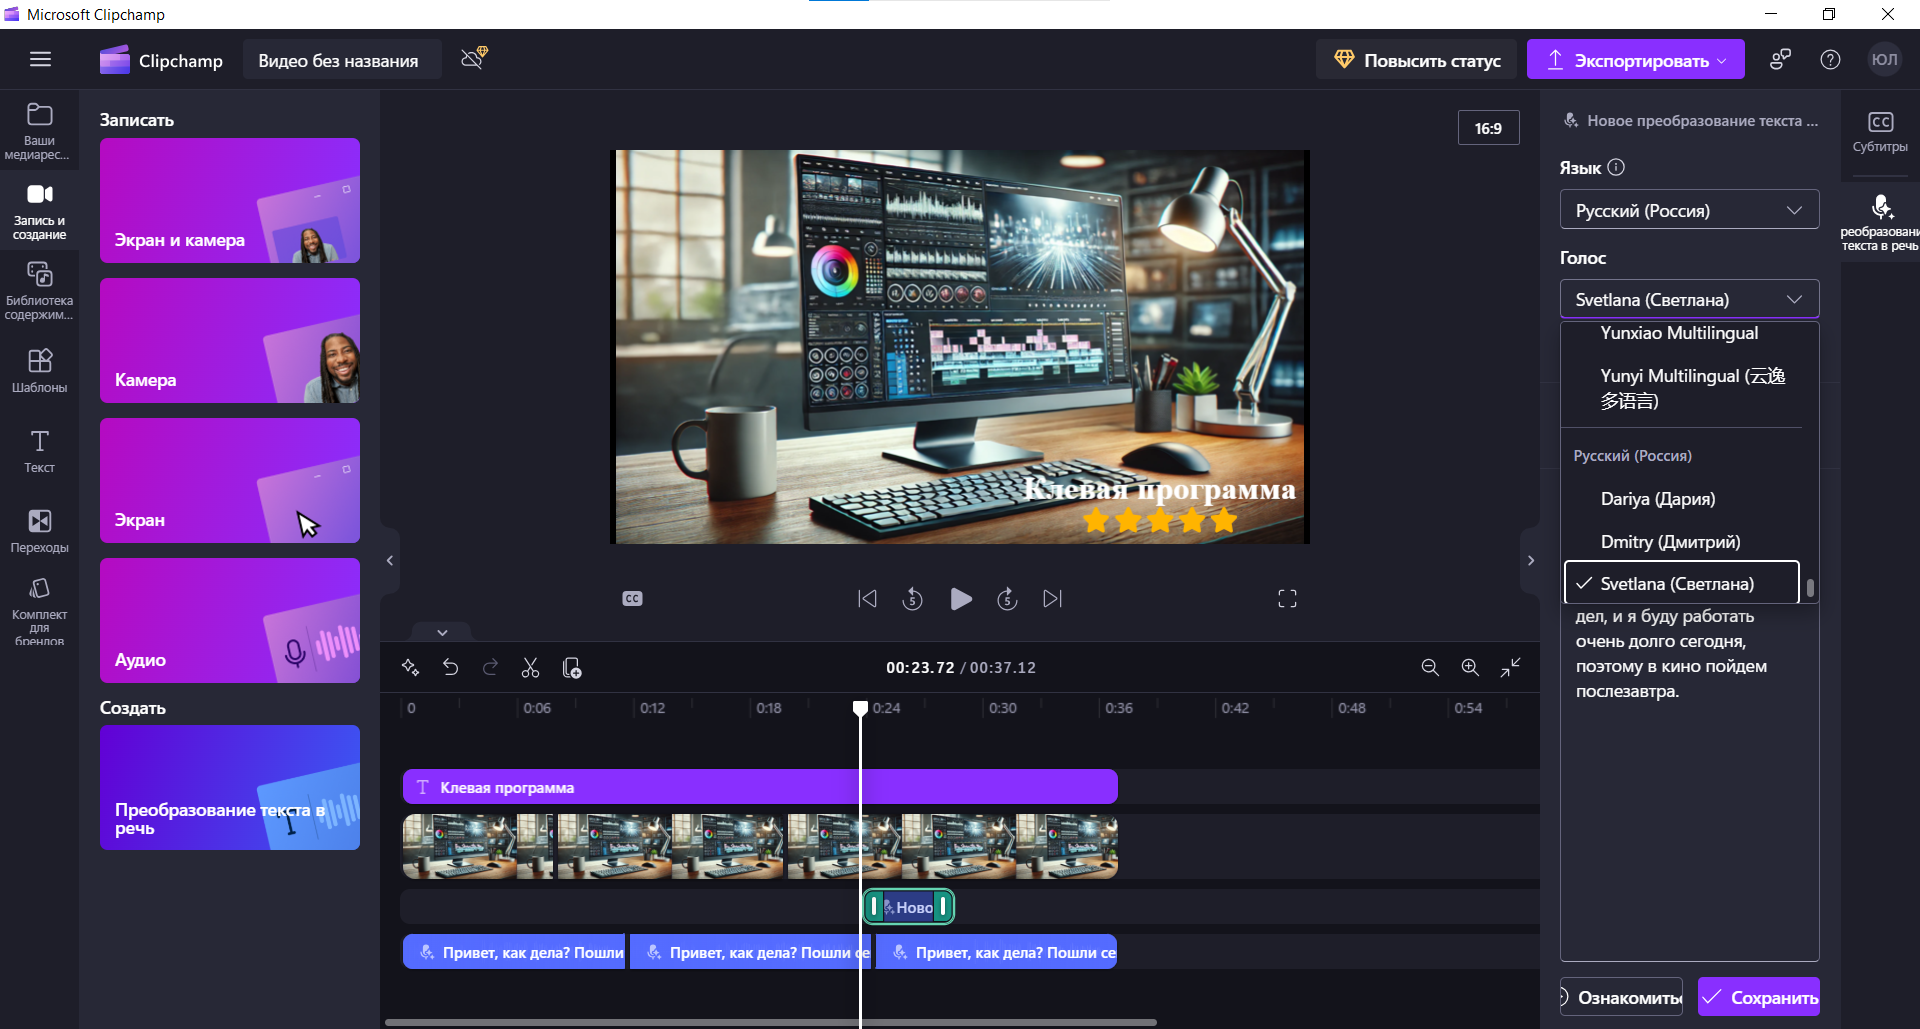Open the Субтитры tab

[1880, 131]
